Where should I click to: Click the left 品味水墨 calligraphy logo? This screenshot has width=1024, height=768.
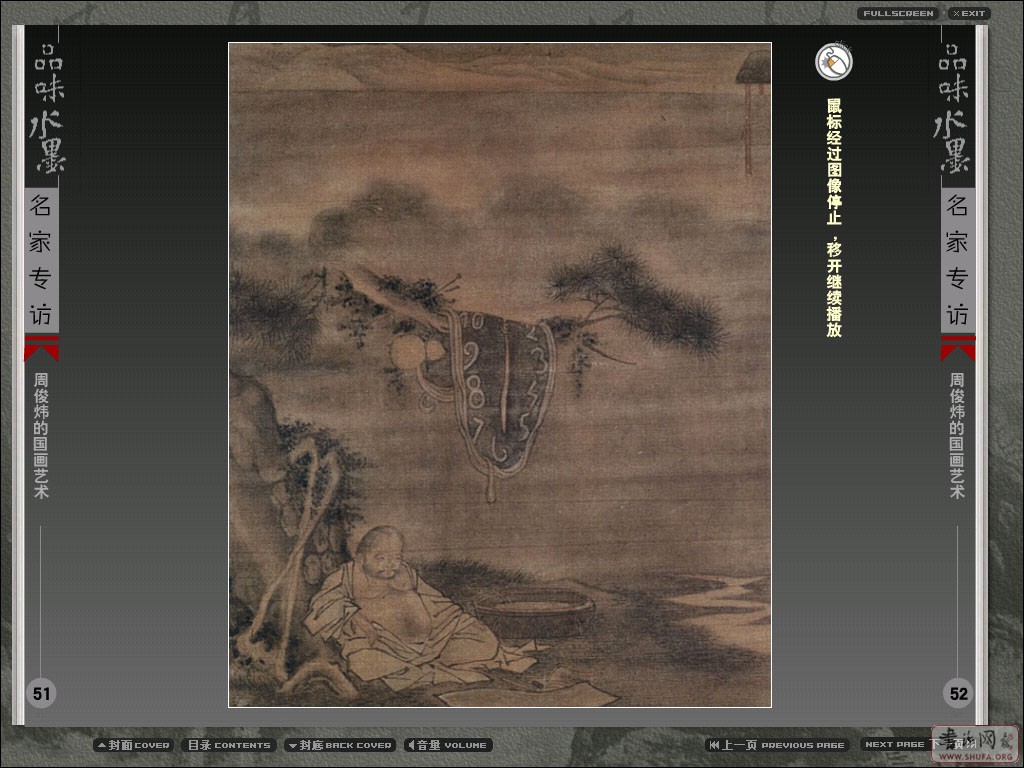(x=47, y=108)
